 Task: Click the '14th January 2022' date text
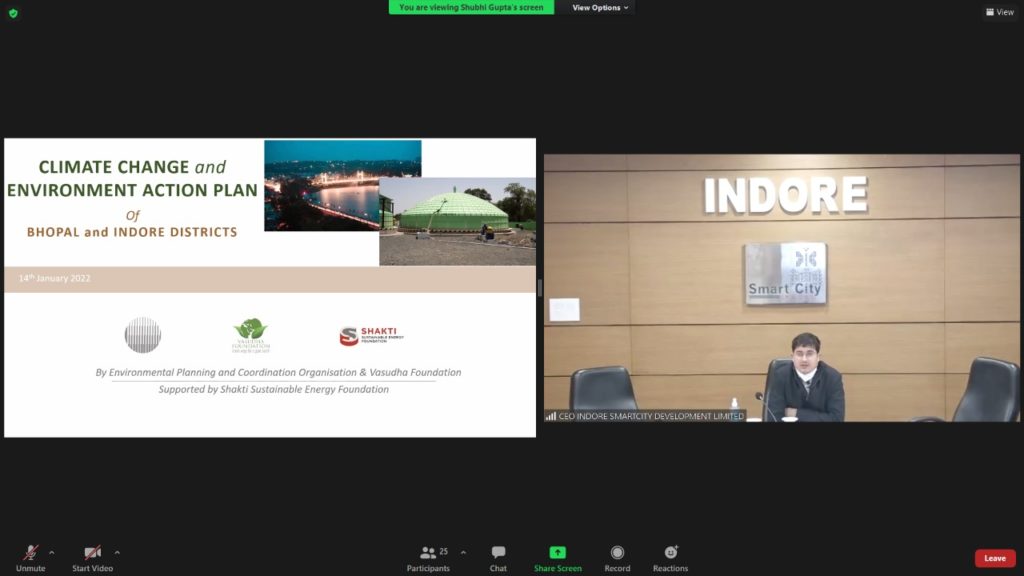[55, 278]
